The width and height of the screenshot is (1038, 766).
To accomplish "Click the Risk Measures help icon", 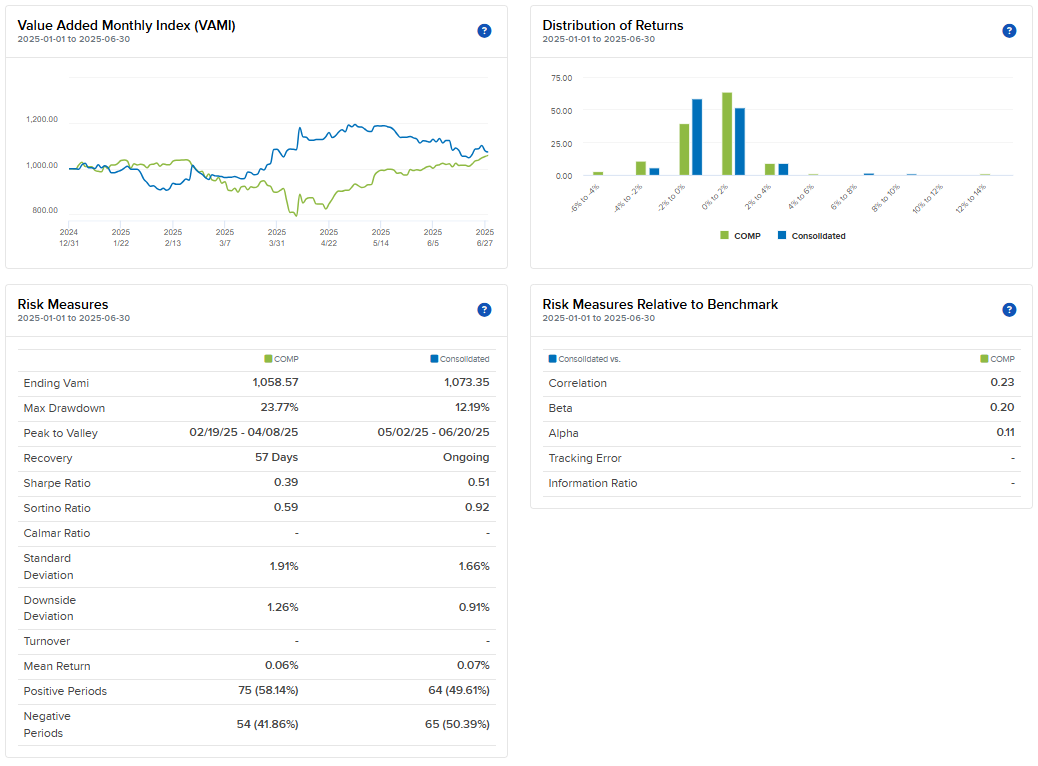I will [484, 310].
